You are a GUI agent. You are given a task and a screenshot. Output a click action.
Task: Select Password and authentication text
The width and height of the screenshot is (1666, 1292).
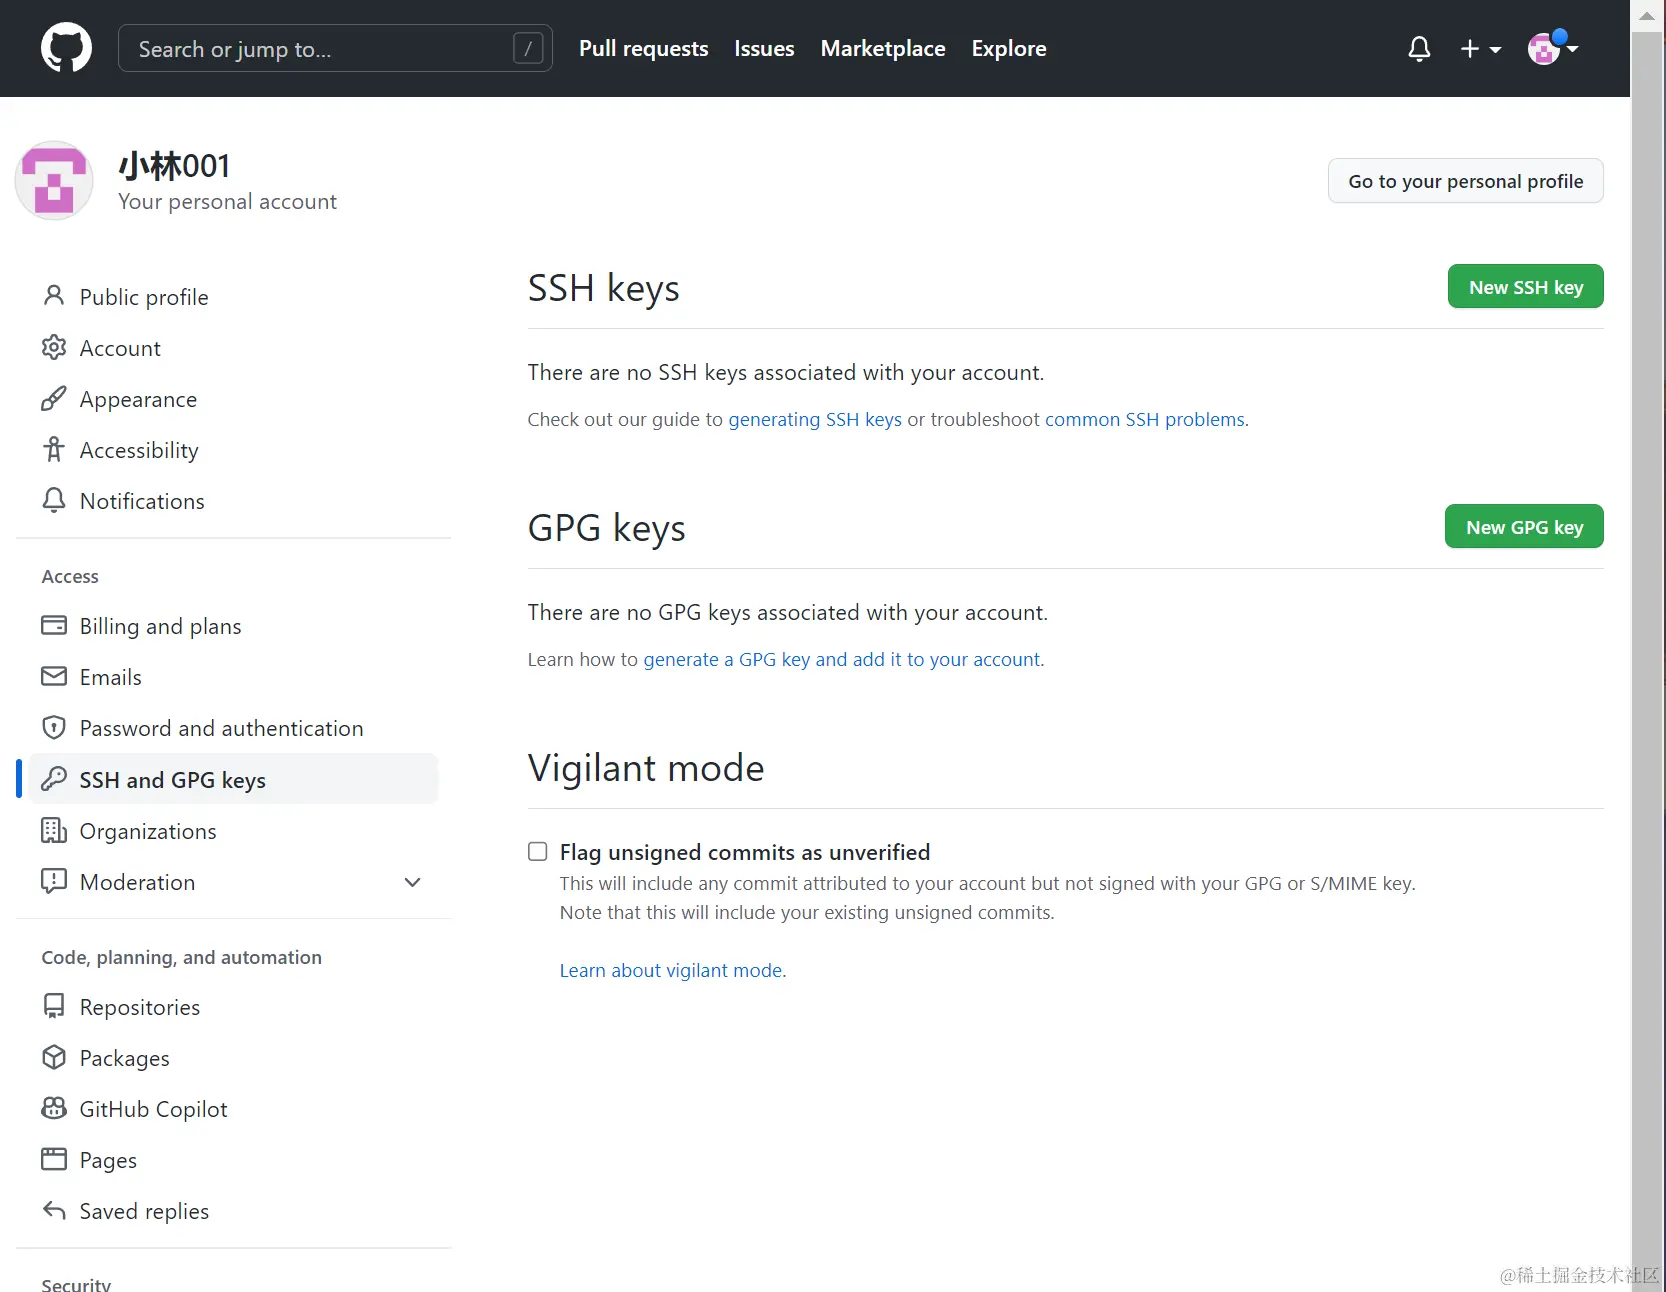pos(221,728)
